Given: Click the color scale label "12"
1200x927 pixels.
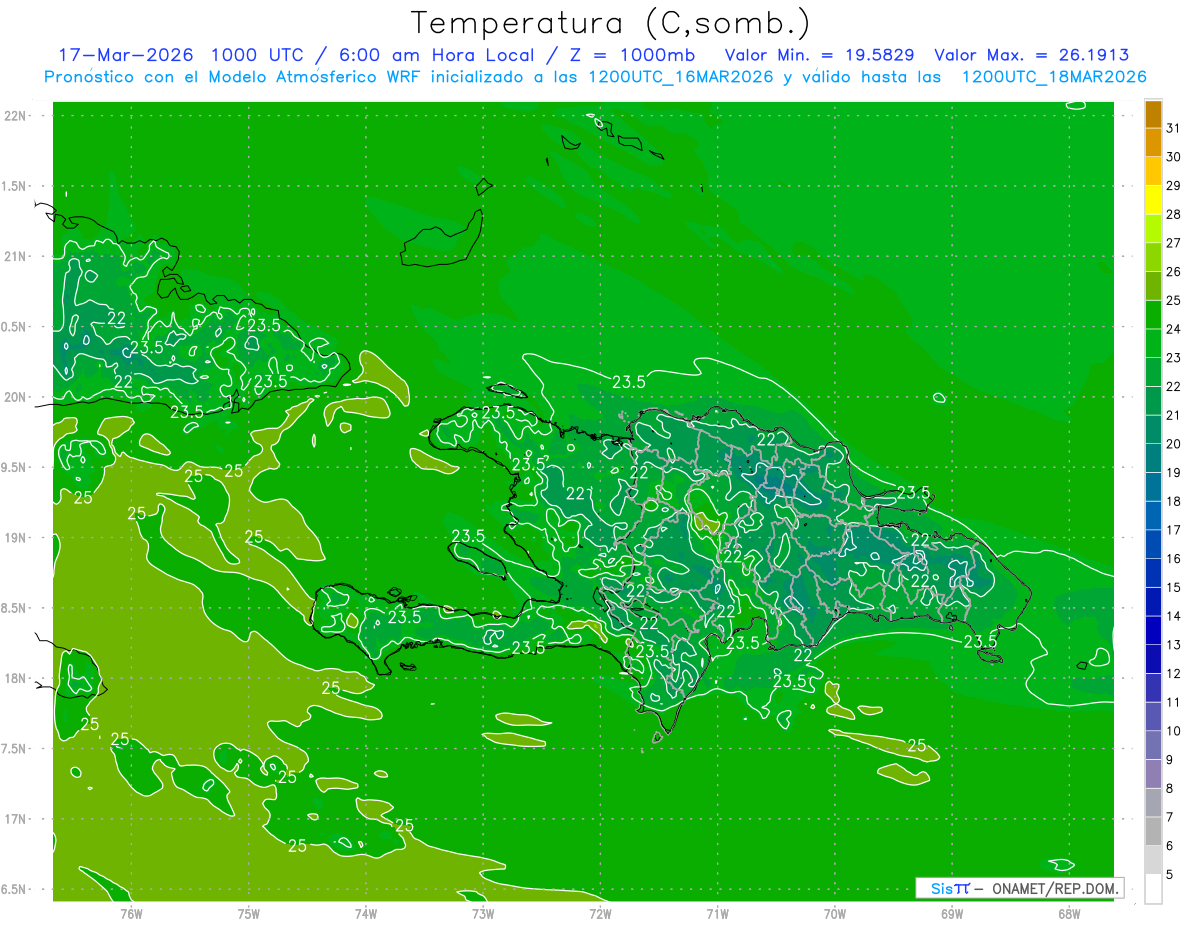Looking at the screenshot, I should click(1174, 674).
